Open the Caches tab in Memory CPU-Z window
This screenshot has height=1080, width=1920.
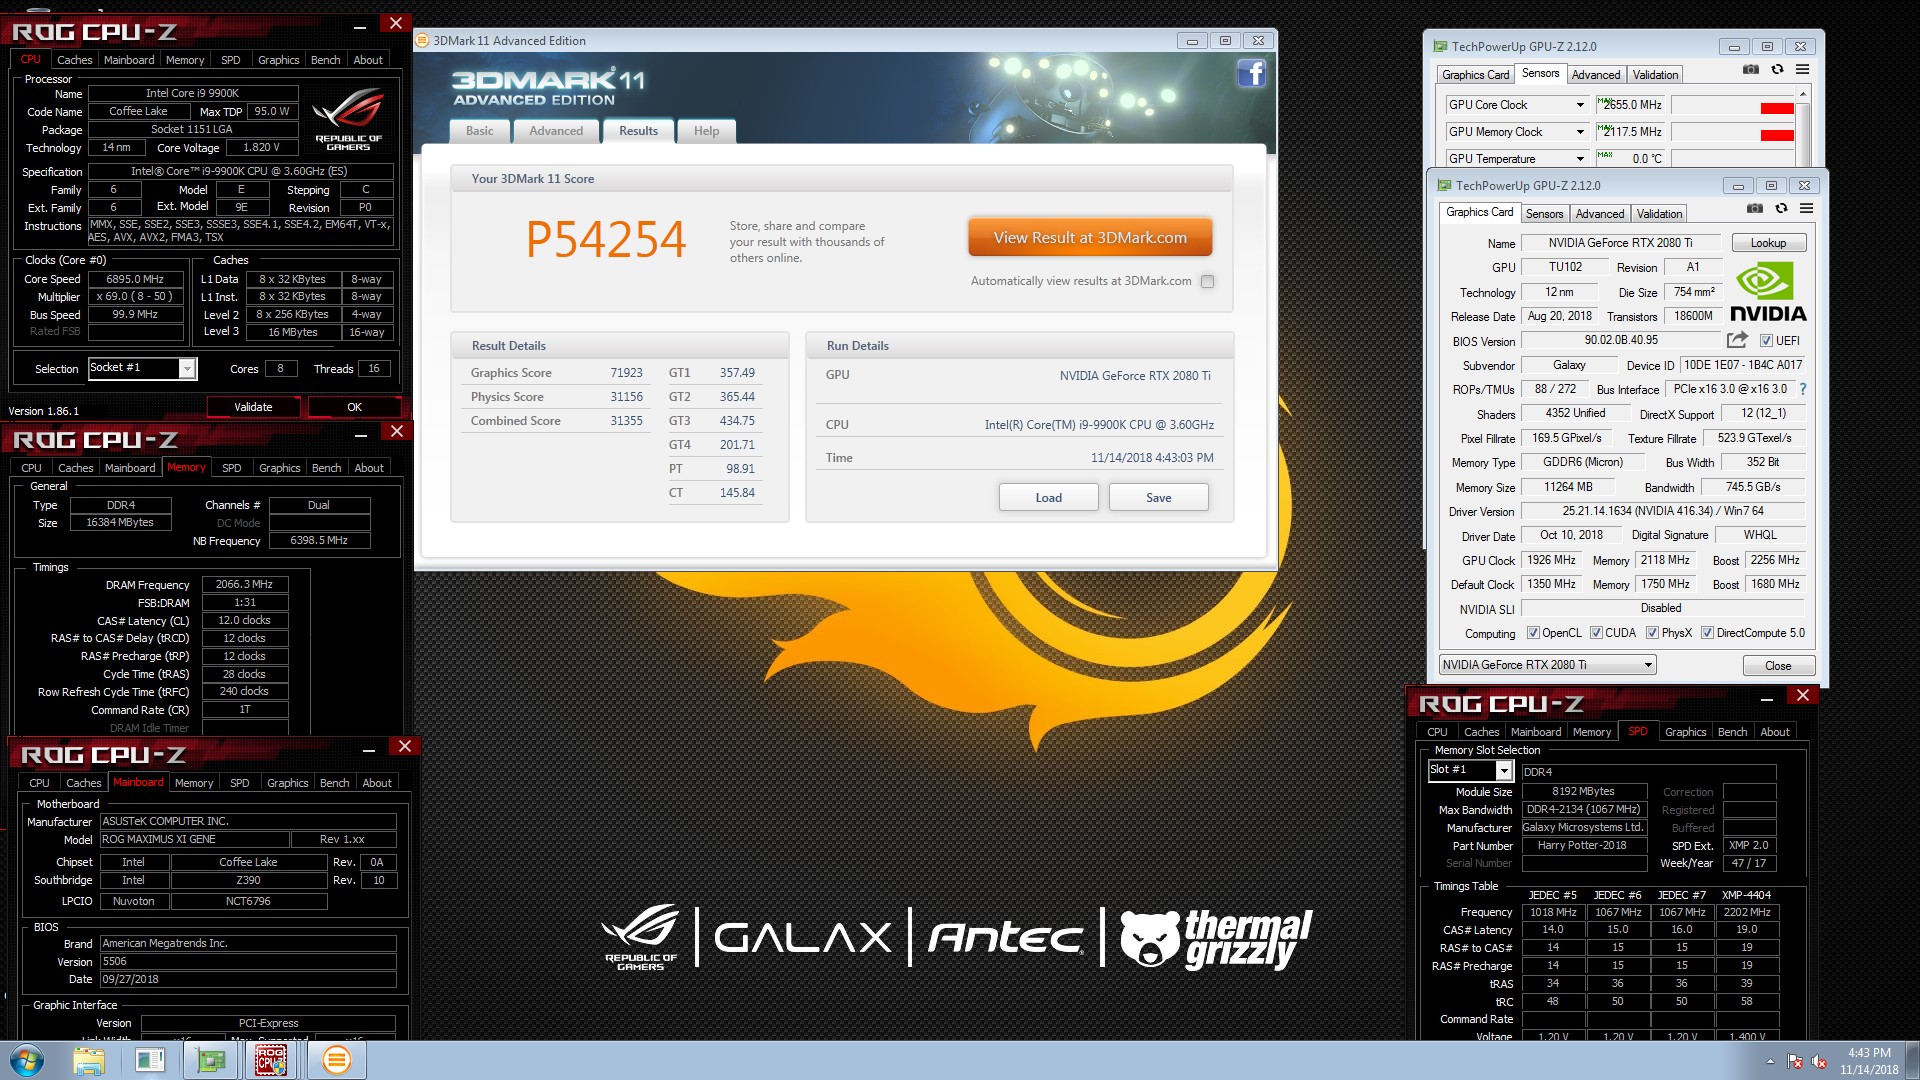pyautogui.click(x=75, y=468)
